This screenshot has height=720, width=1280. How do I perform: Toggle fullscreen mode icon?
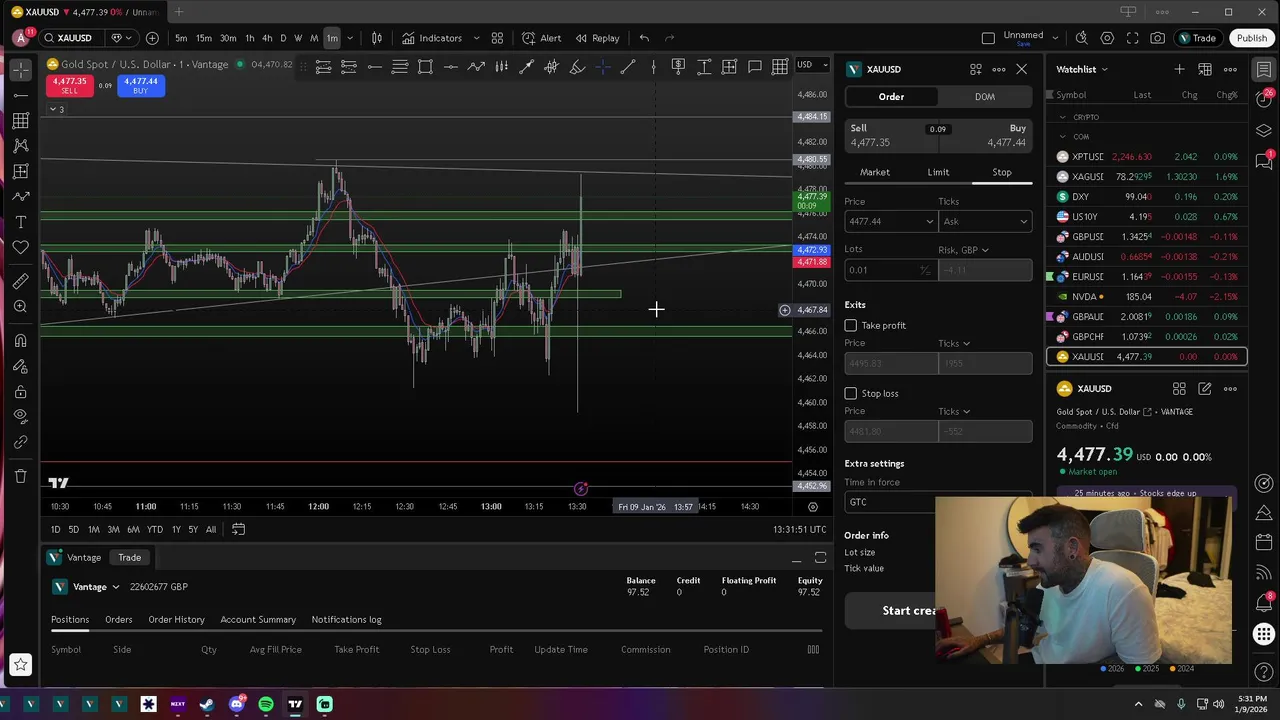click(1132, 38)
